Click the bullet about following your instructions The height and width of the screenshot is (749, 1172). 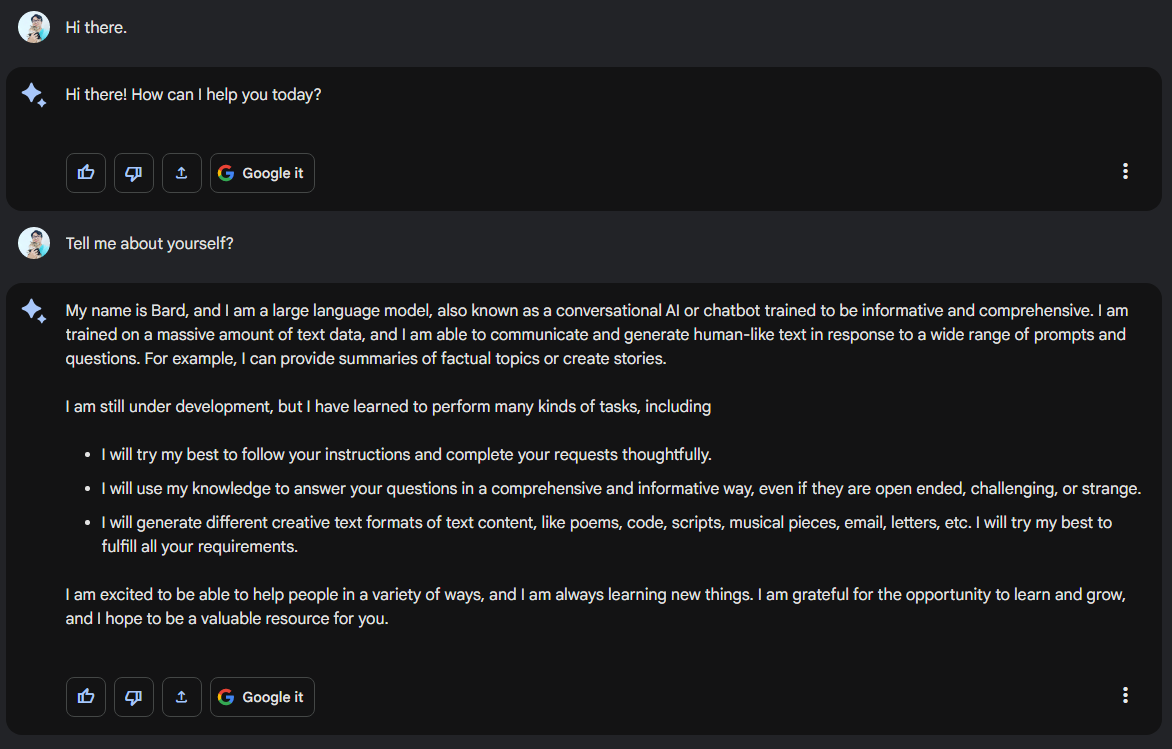(406, 455)
